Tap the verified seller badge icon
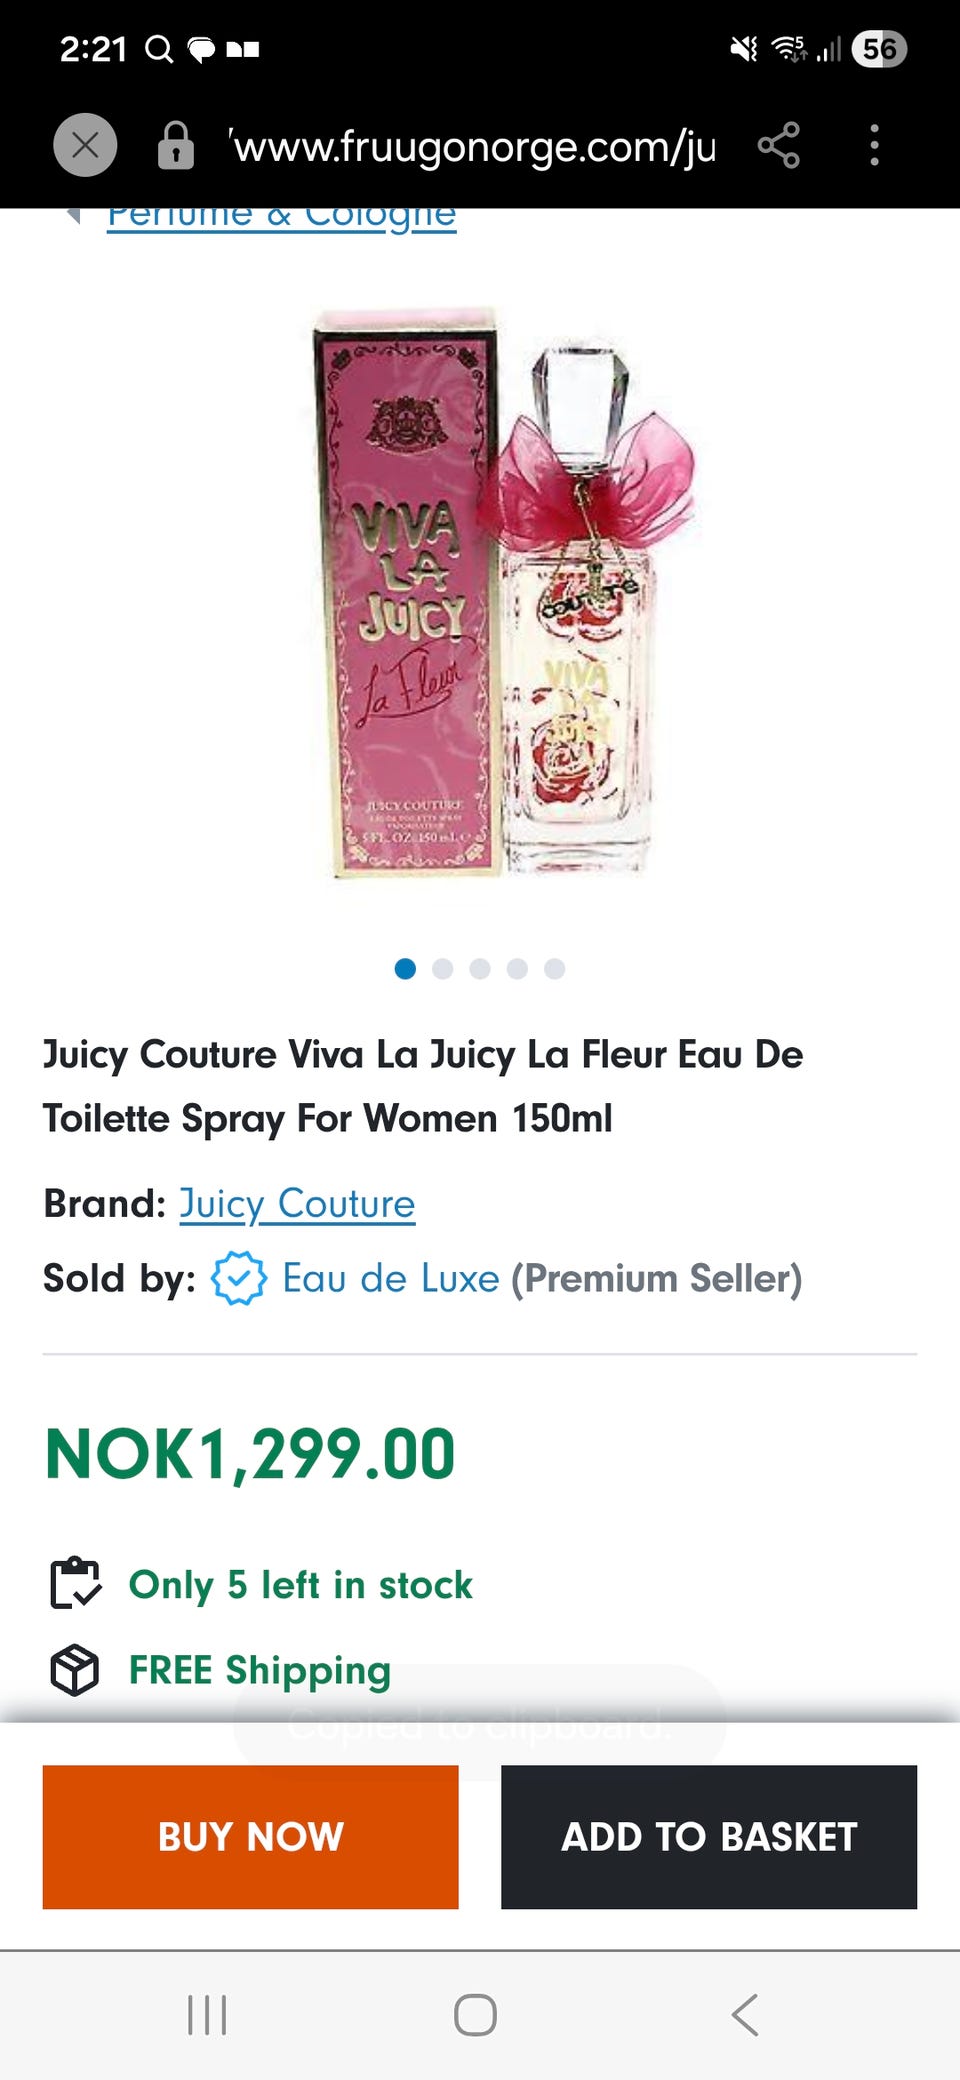The image size is (960, 2080). pyautogui.click(x=238, y=1278)
